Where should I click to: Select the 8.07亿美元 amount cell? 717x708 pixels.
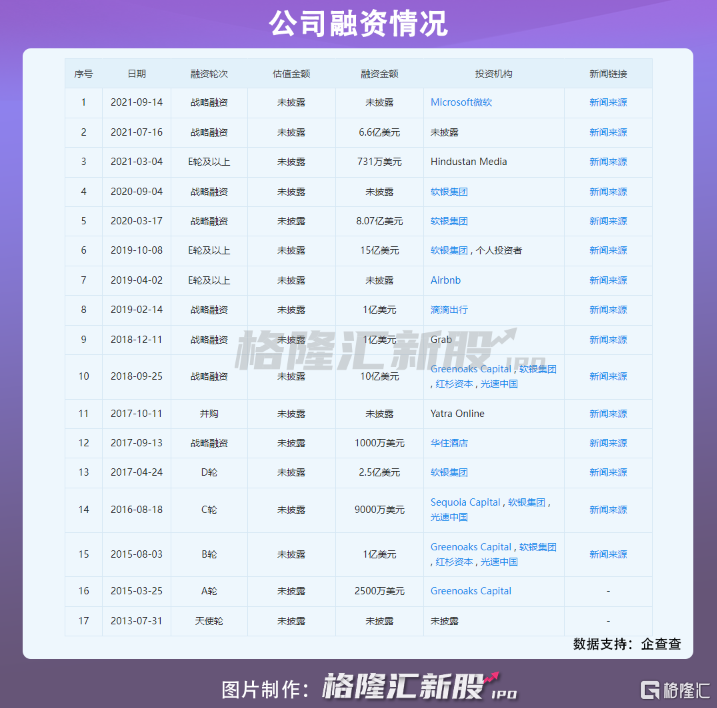[379, 221]
